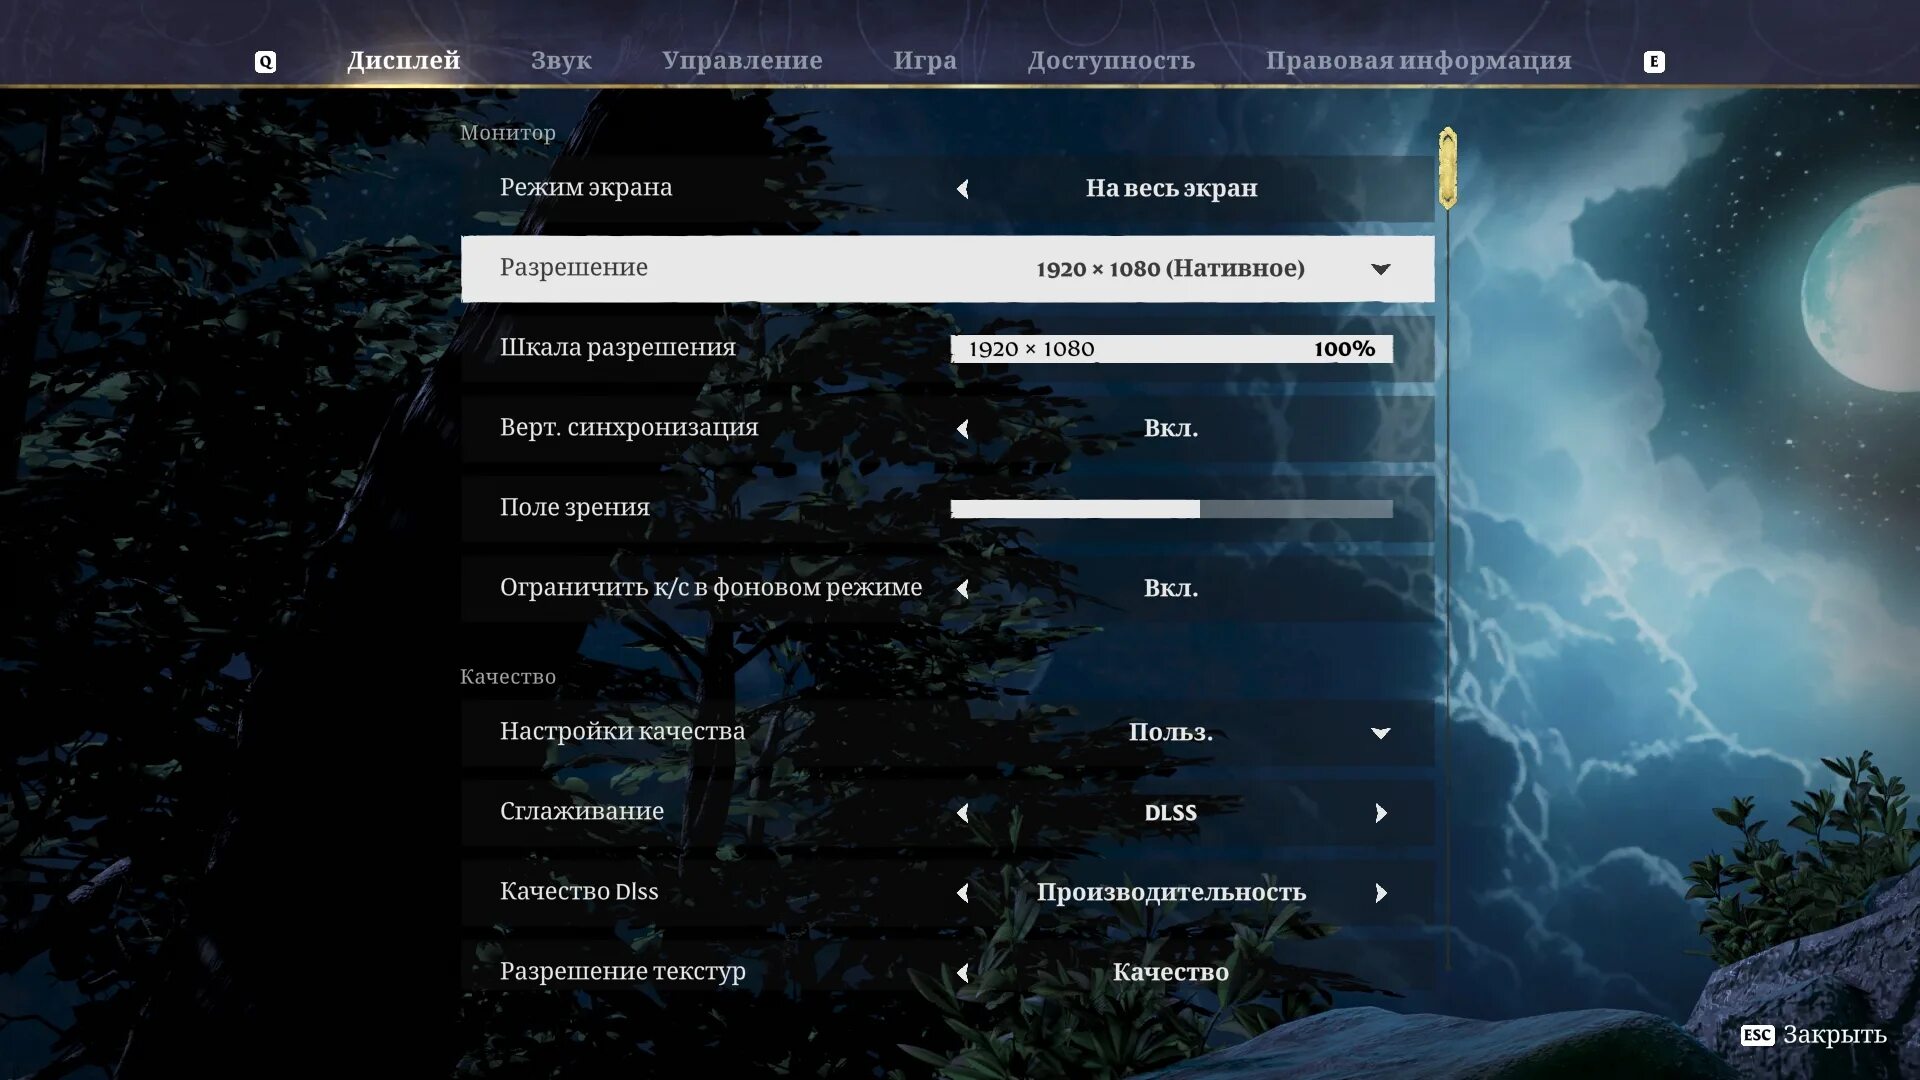The height and width of the screenshot is (1080, 1920).
Task: Click right arrow of Качество Dlss
Action: (x=1381, y=893)
